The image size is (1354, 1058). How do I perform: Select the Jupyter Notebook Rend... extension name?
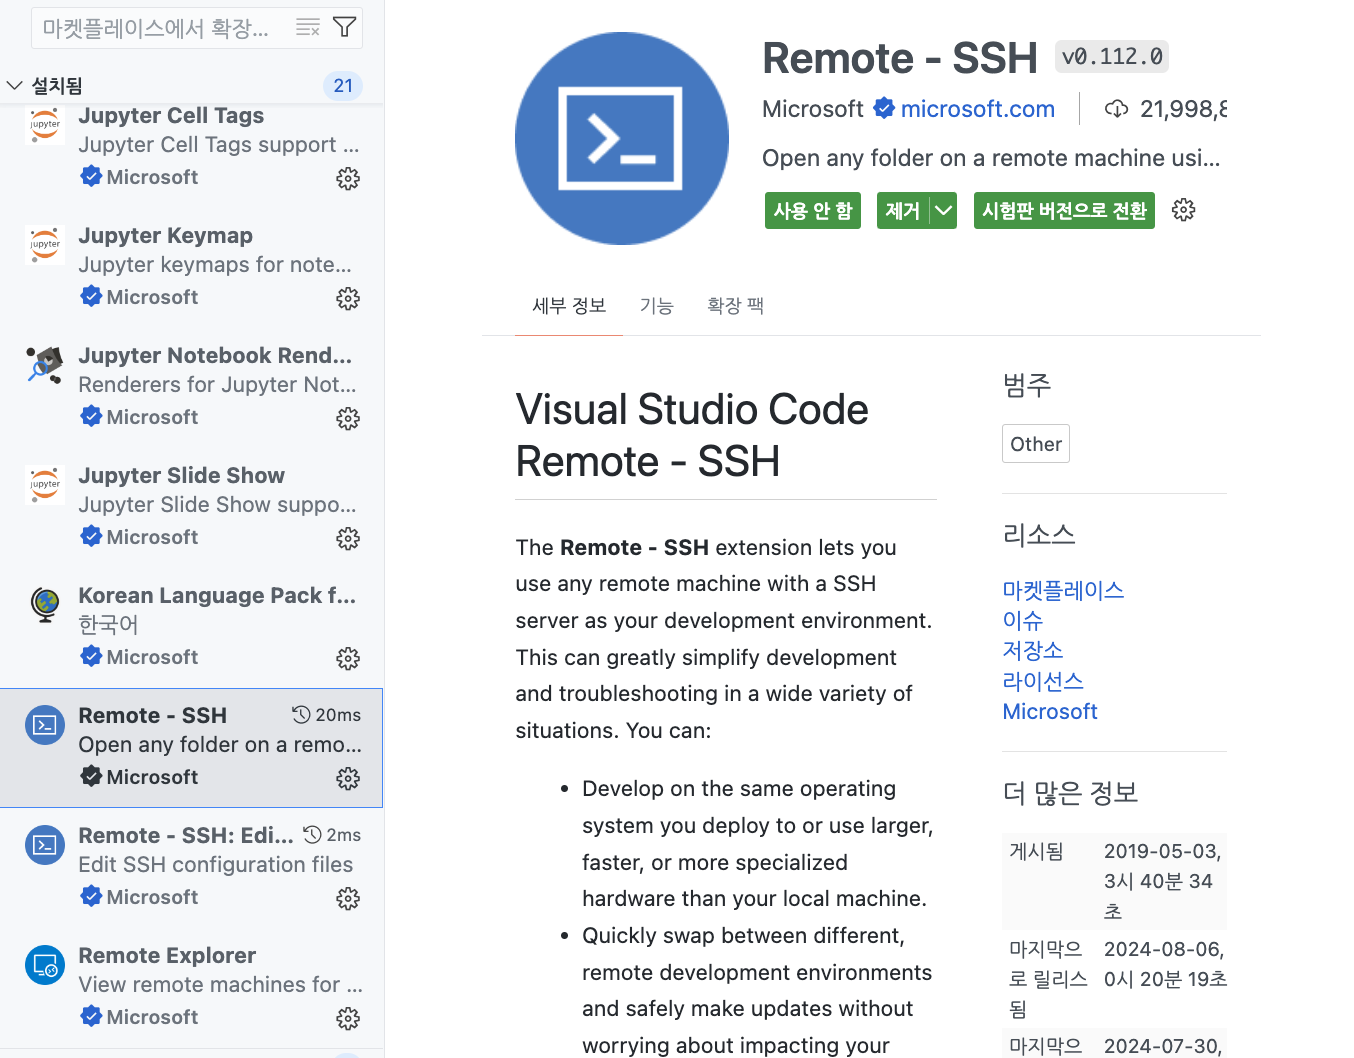point(215,355)
